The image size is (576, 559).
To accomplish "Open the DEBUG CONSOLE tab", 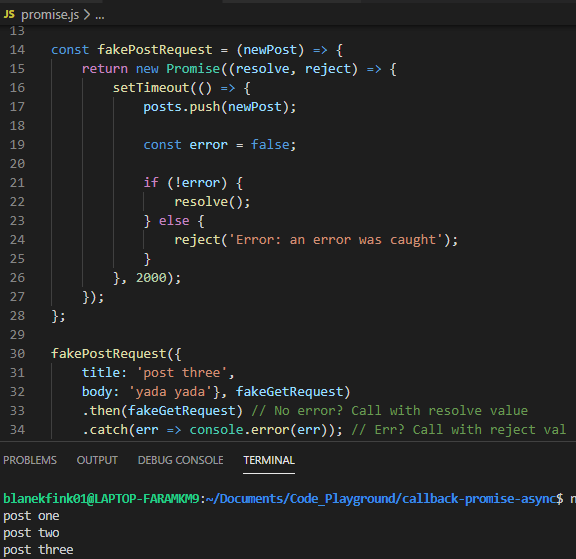I will [180, 460].
